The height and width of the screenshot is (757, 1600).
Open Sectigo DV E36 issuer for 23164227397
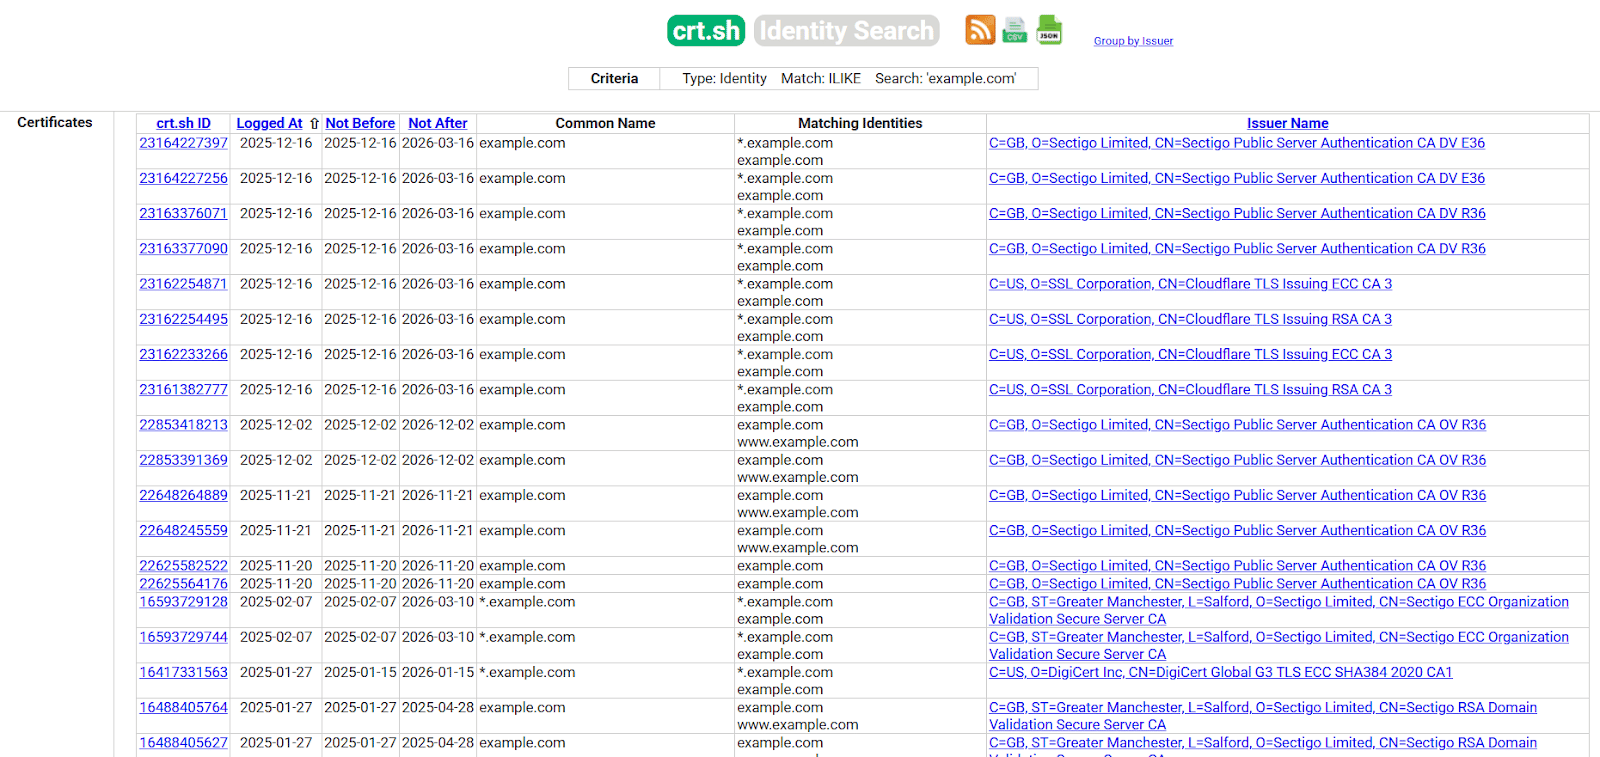click(1237, 143)
